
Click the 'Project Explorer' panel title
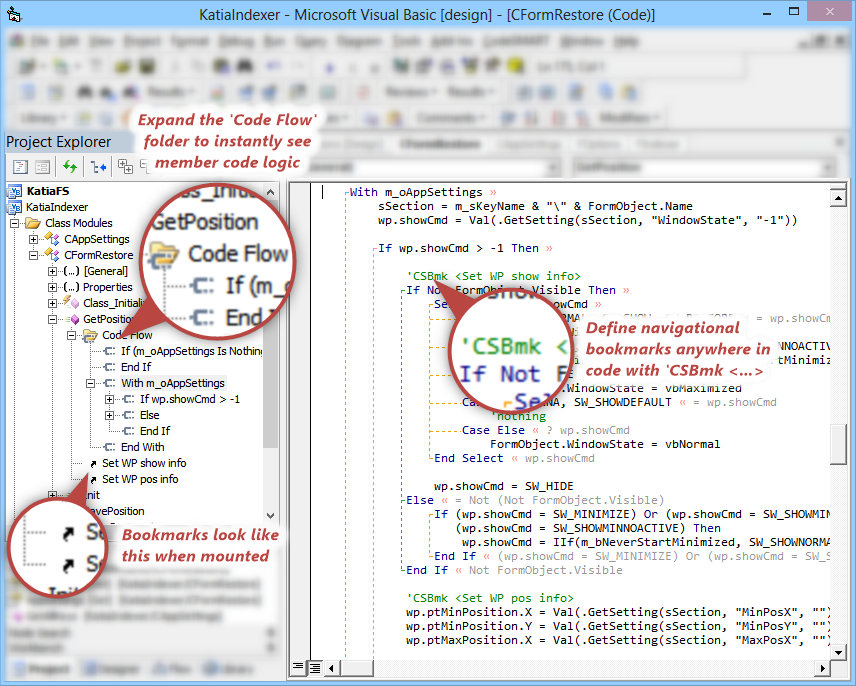pyautogui.click(x=58, y=142)
